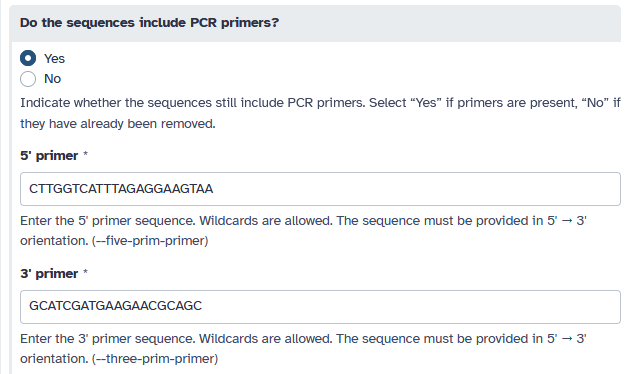This screenshot has width=628, height=374.
Task: Click the "5' primer" field label
Action: coord(49,156)
